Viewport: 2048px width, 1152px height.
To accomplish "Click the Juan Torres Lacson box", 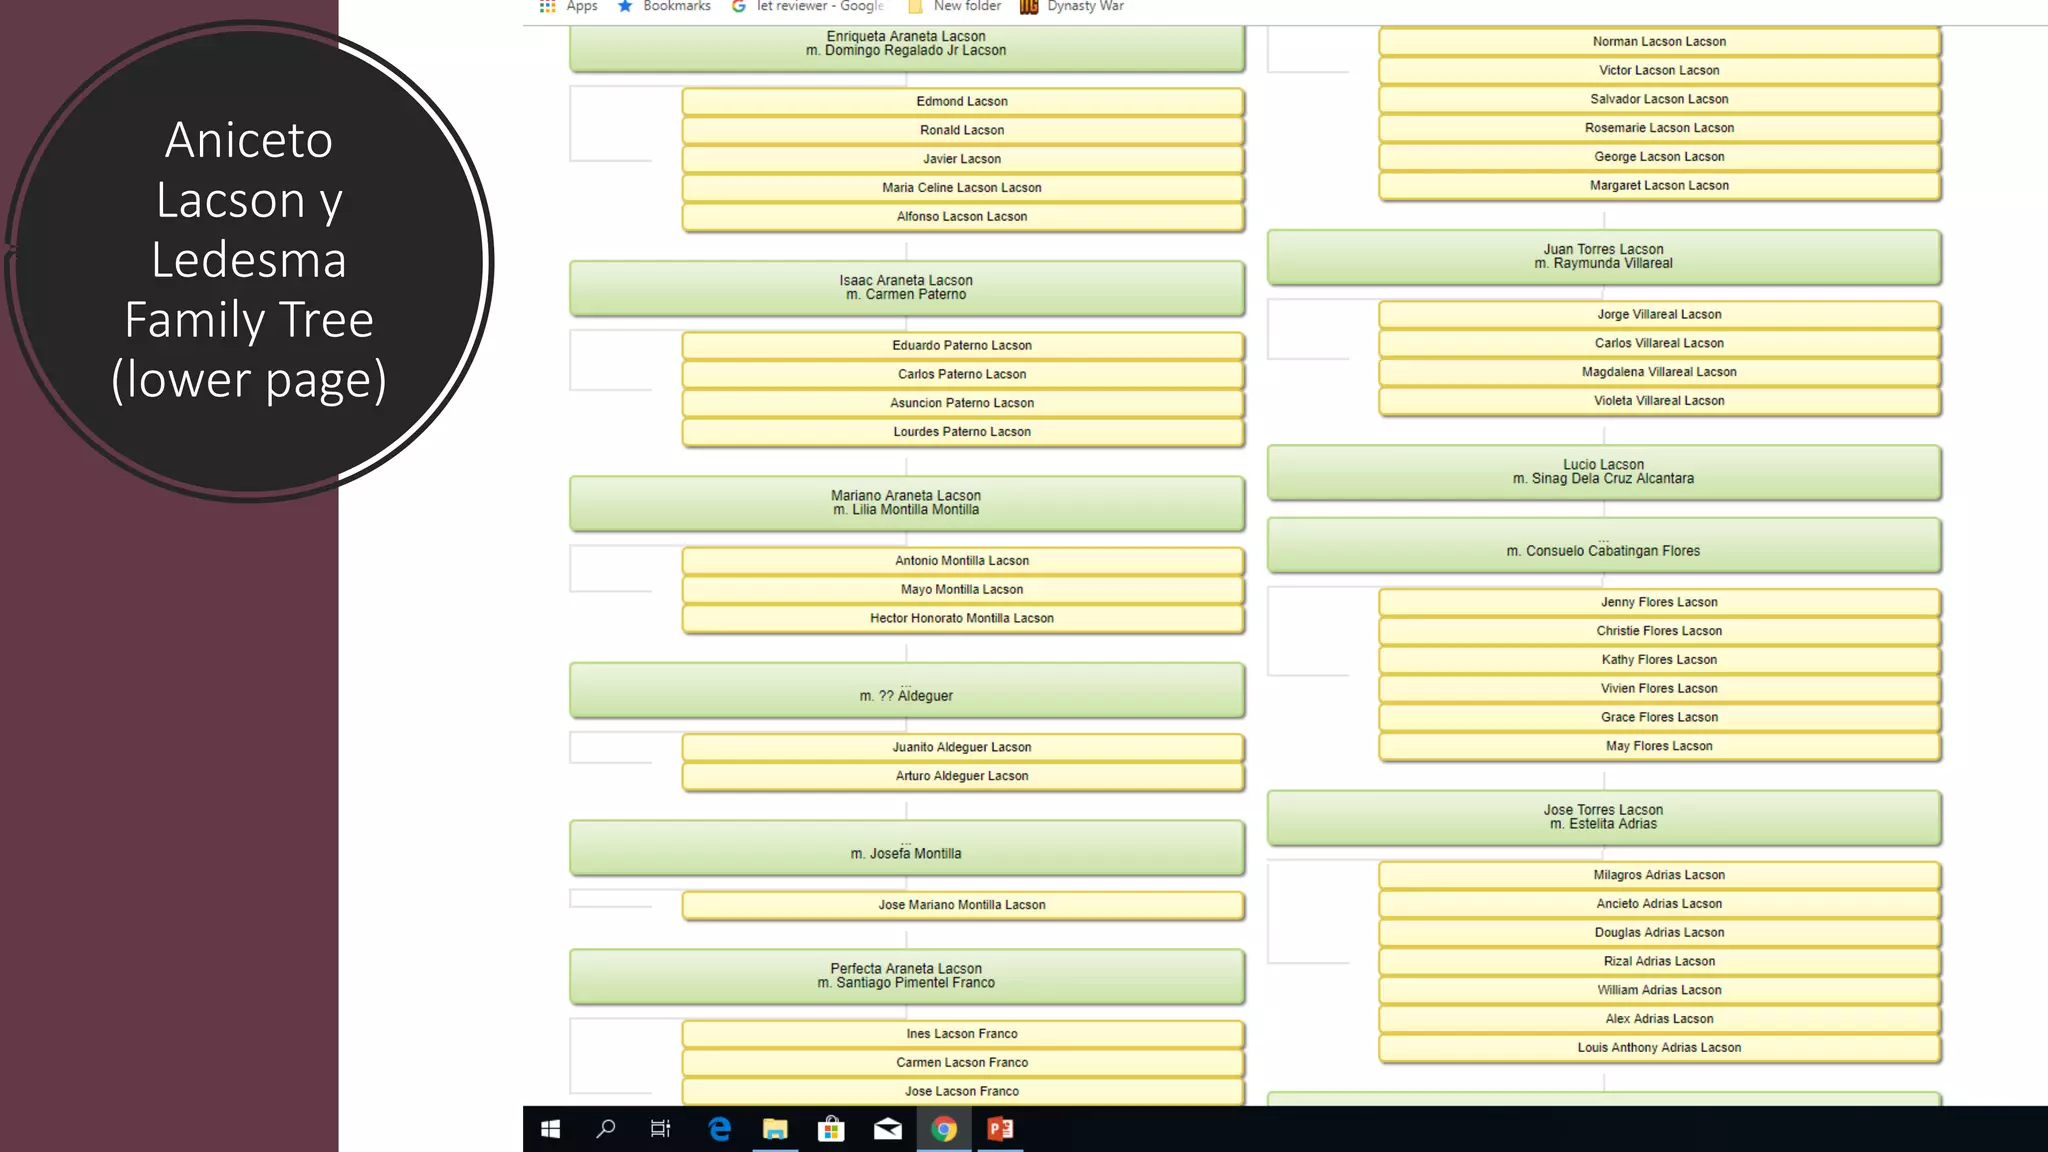I will tap(1603, 257).
